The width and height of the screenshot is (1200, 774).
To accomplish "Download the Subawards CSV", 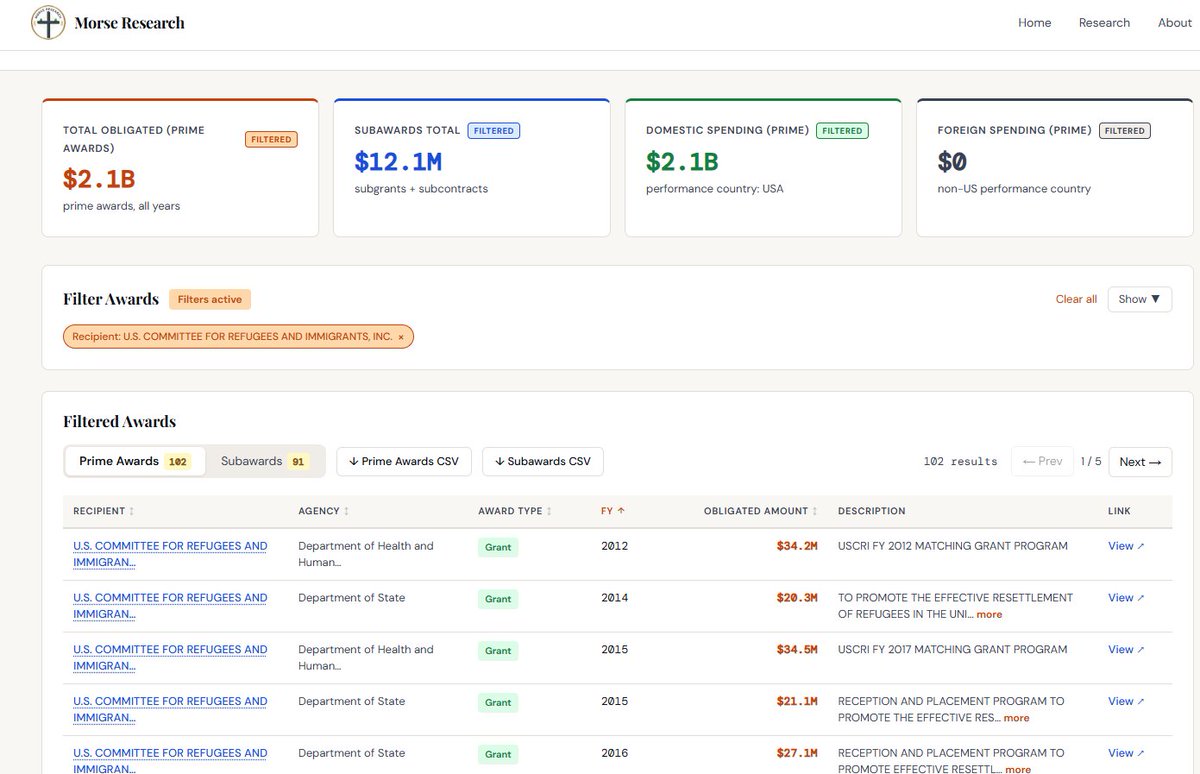I will 543,461.
